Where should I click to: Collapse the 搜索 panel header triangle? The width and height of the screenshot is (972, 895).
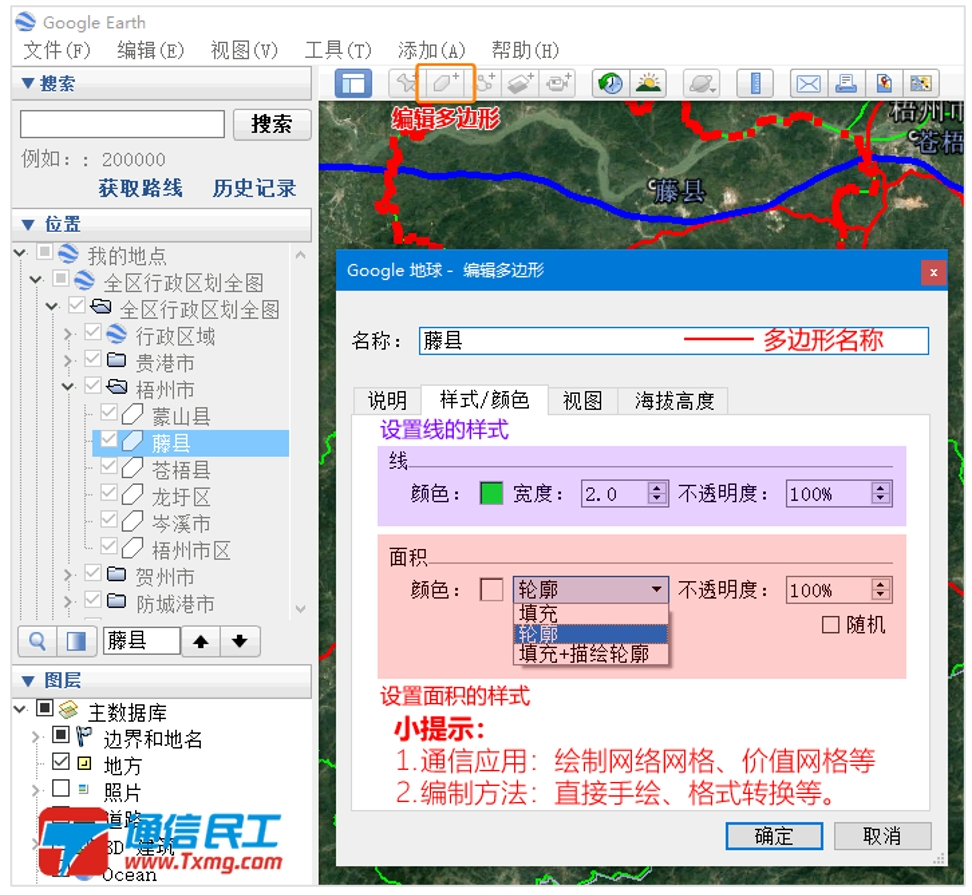(28, 83)
